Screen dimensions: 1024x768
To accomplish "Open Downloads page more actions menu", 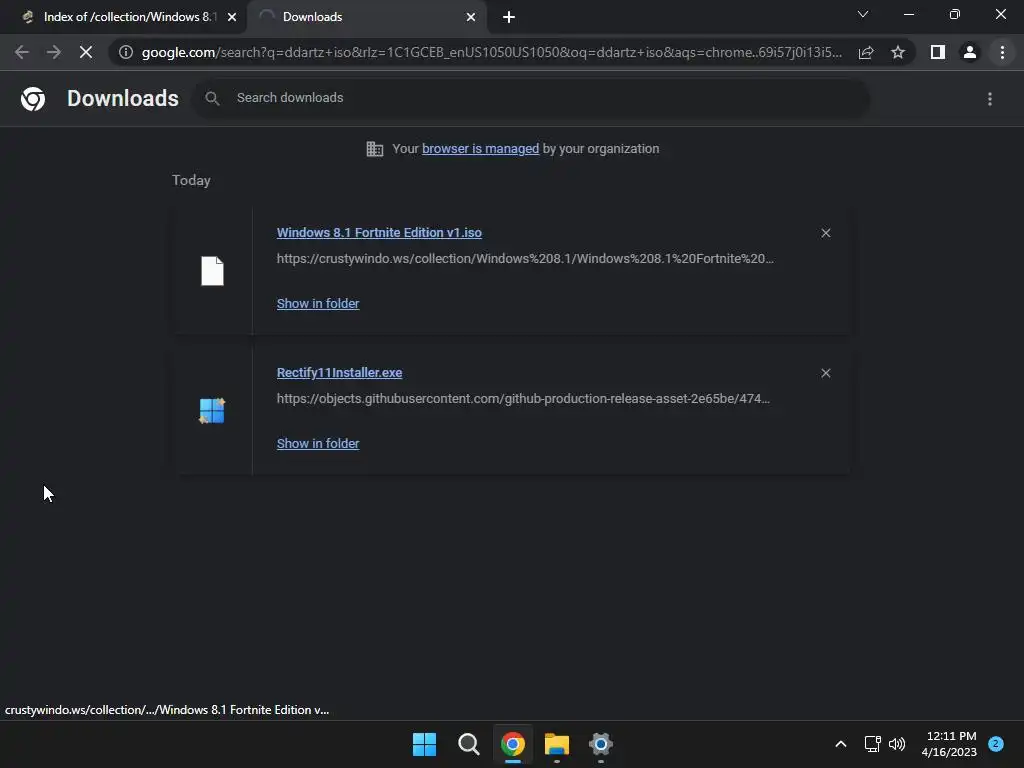I will coord(990,99).
